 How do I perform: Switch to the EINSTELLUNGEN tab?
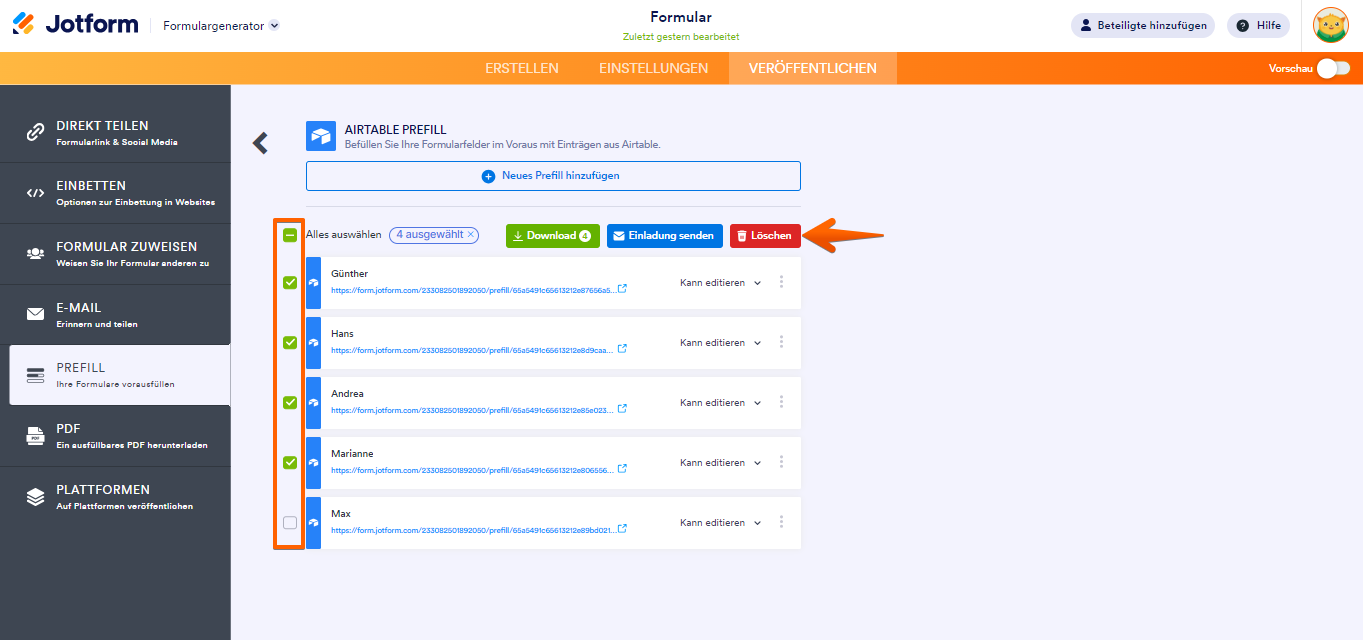[x=653, y=68]
